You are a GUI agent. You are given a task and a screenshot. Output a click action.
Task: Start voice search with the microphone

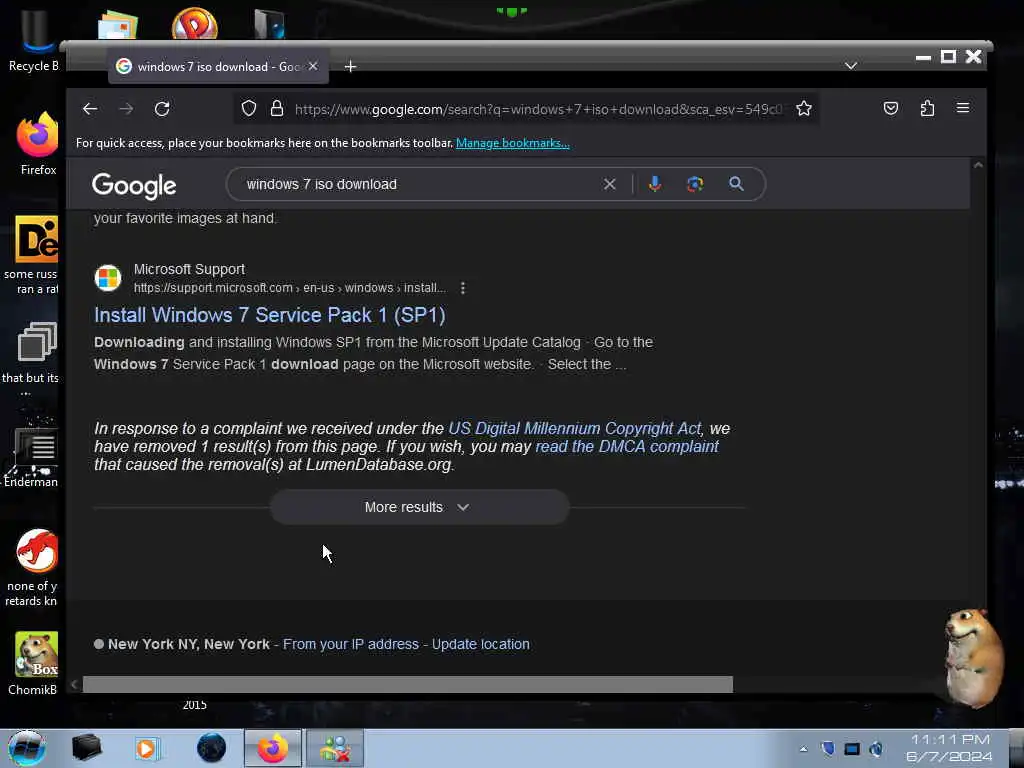655,184
